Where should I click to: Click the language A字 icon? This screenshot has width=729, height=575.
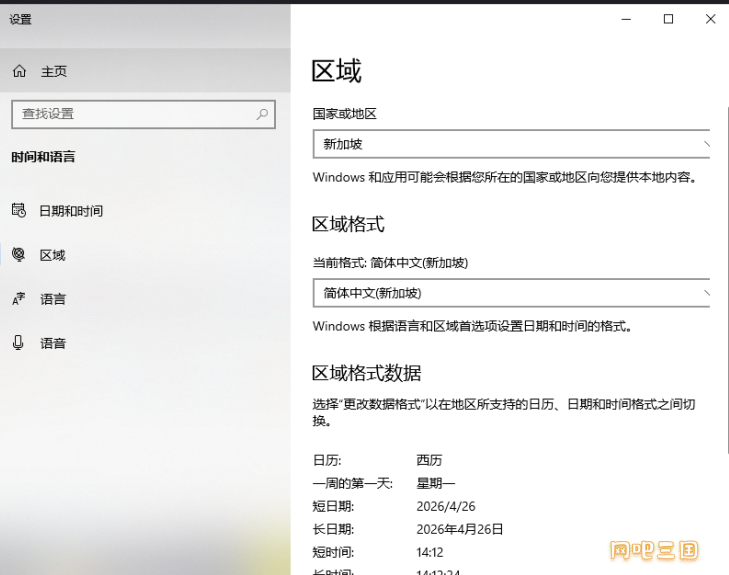point(19,299)
